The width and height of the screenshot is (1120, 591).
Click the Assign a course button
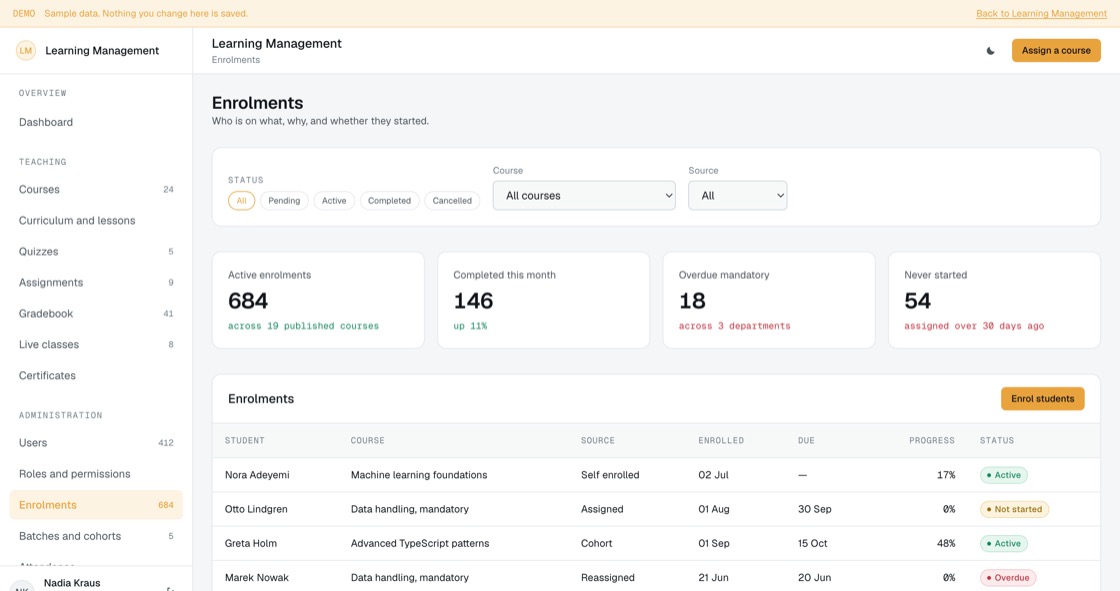pyautogui.click(x=1056, y=51)
